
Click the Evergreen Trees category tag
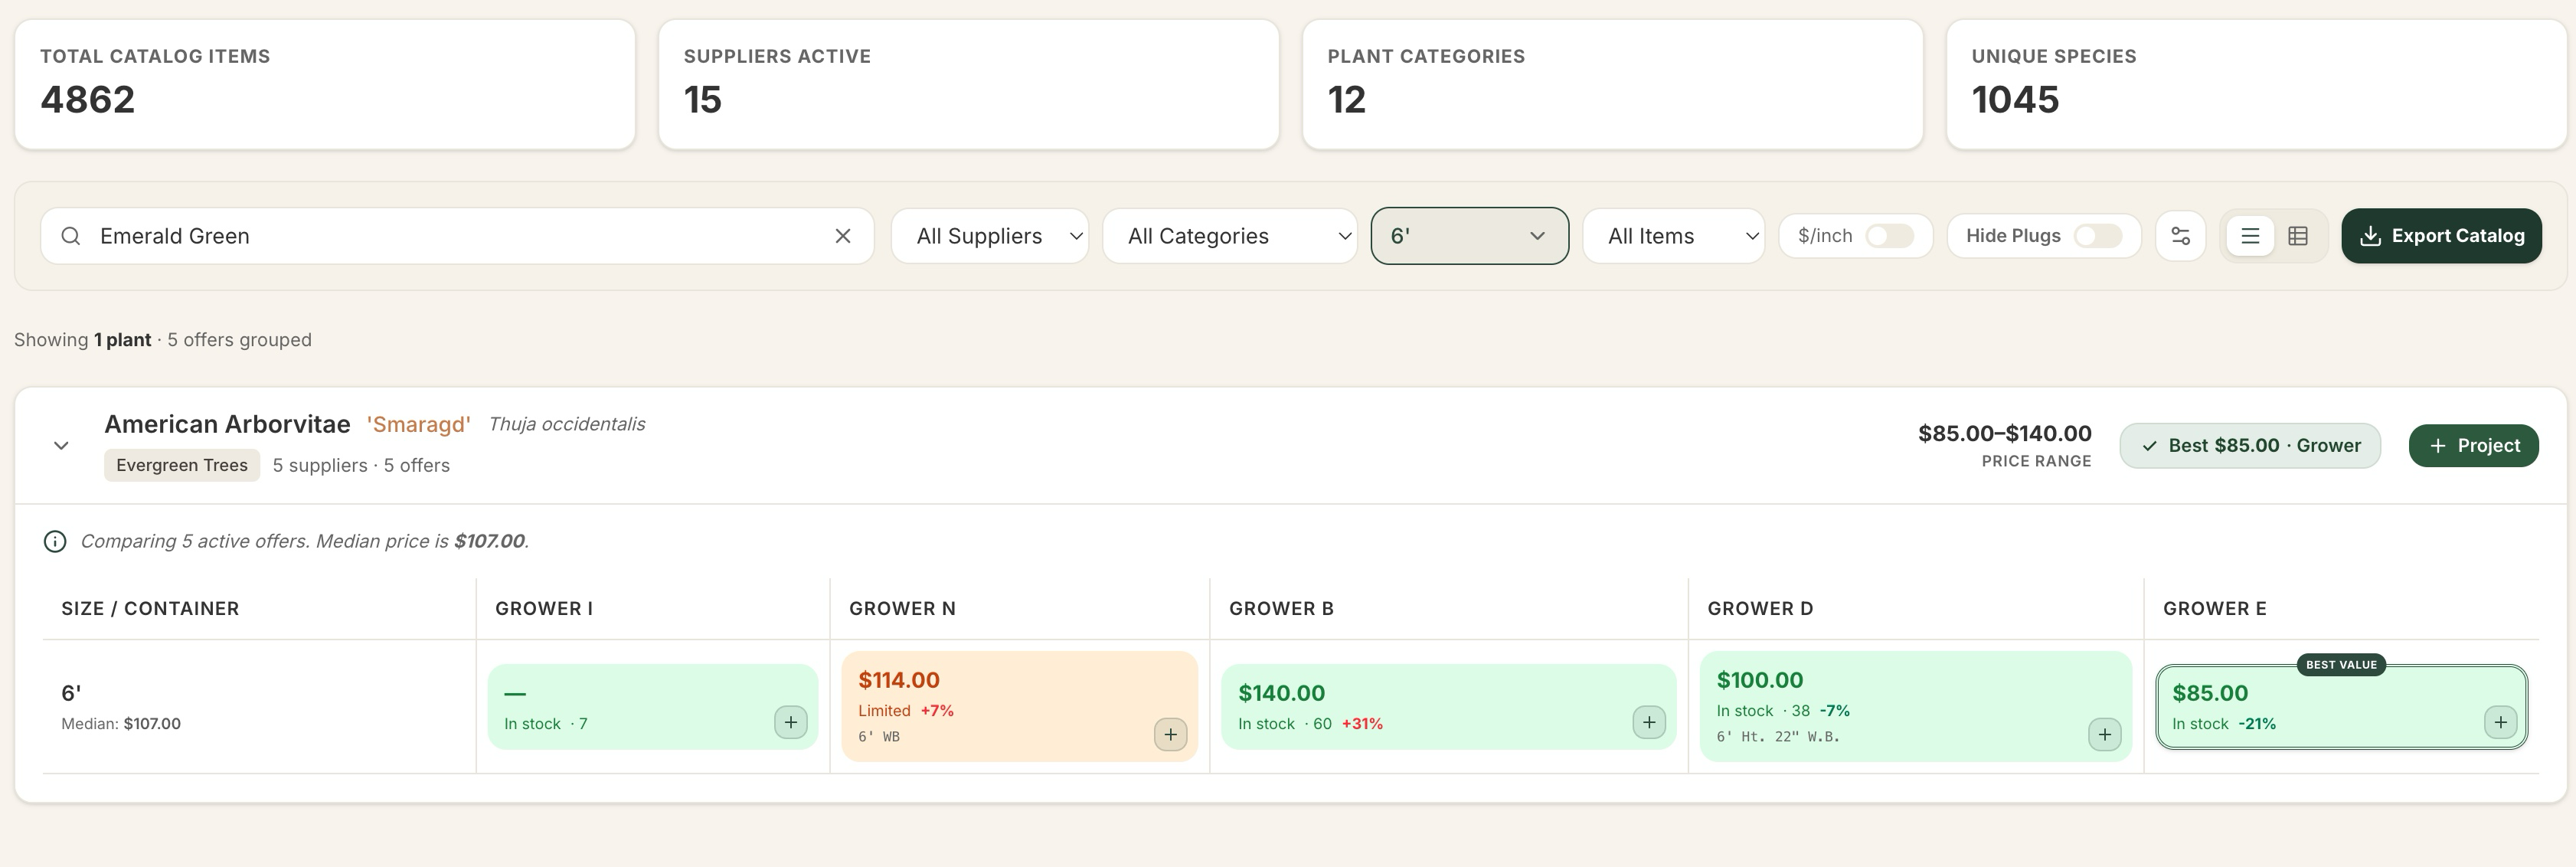click(182, 465)
